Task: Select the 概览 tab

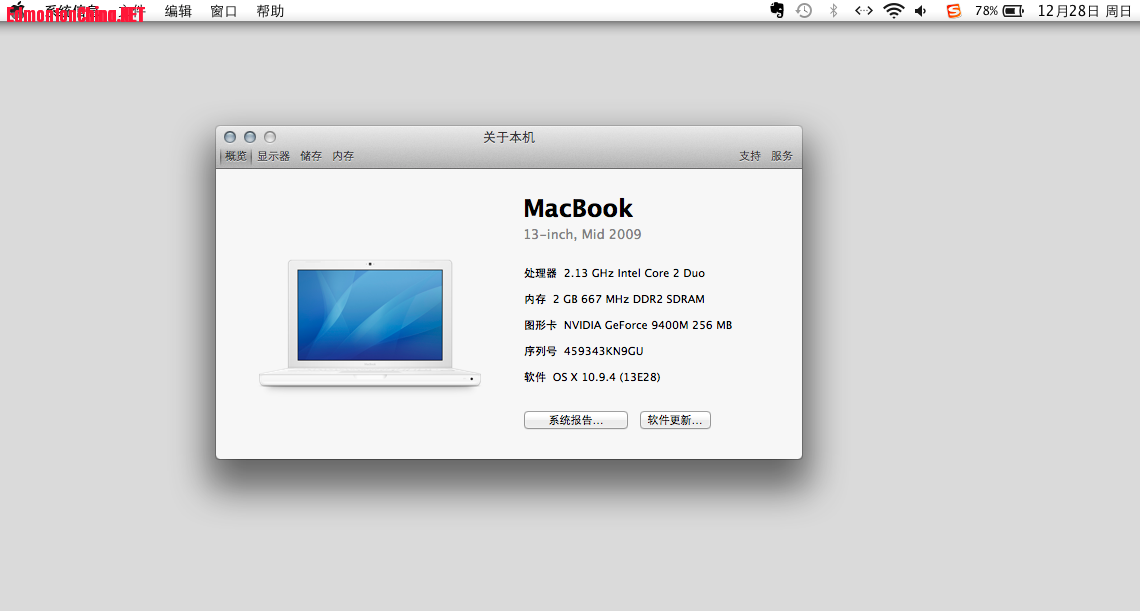Action: pos(236,156)
